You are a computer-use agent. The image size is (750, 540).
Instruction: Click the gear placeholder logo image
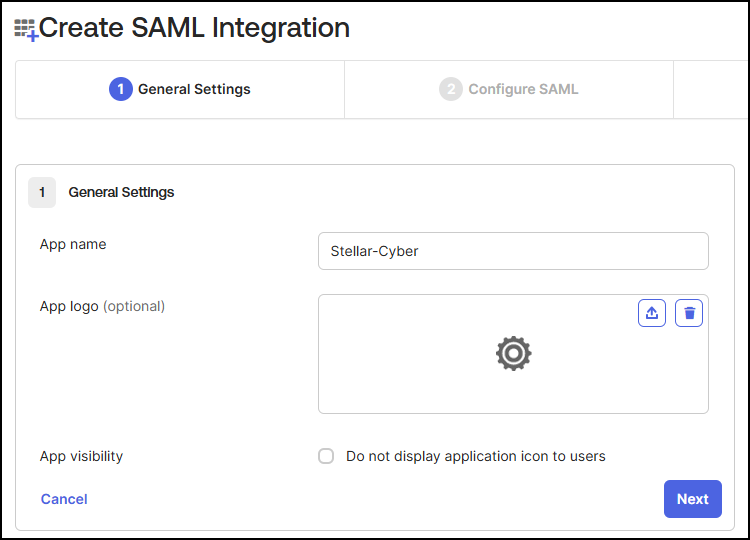[513, 353]
